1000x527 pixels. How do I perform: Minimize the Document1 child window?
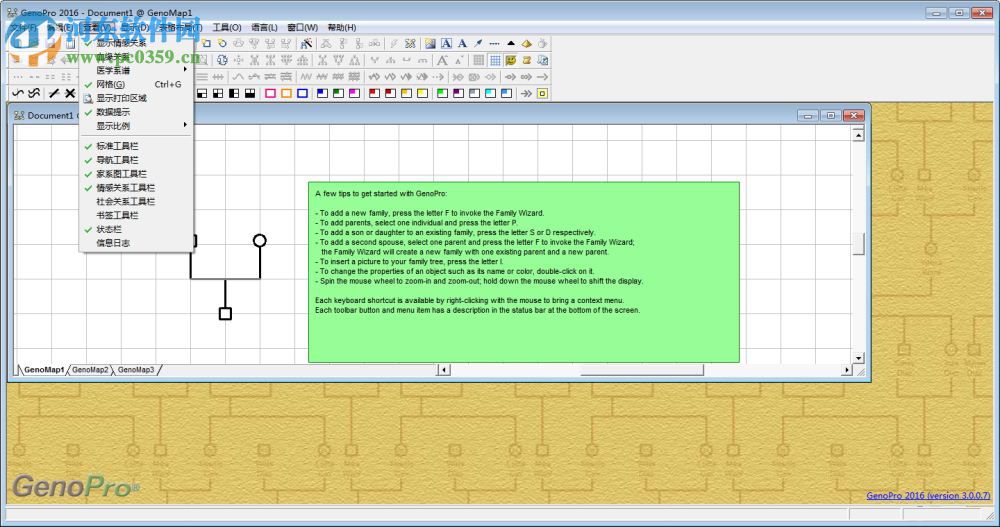[807, 115]
